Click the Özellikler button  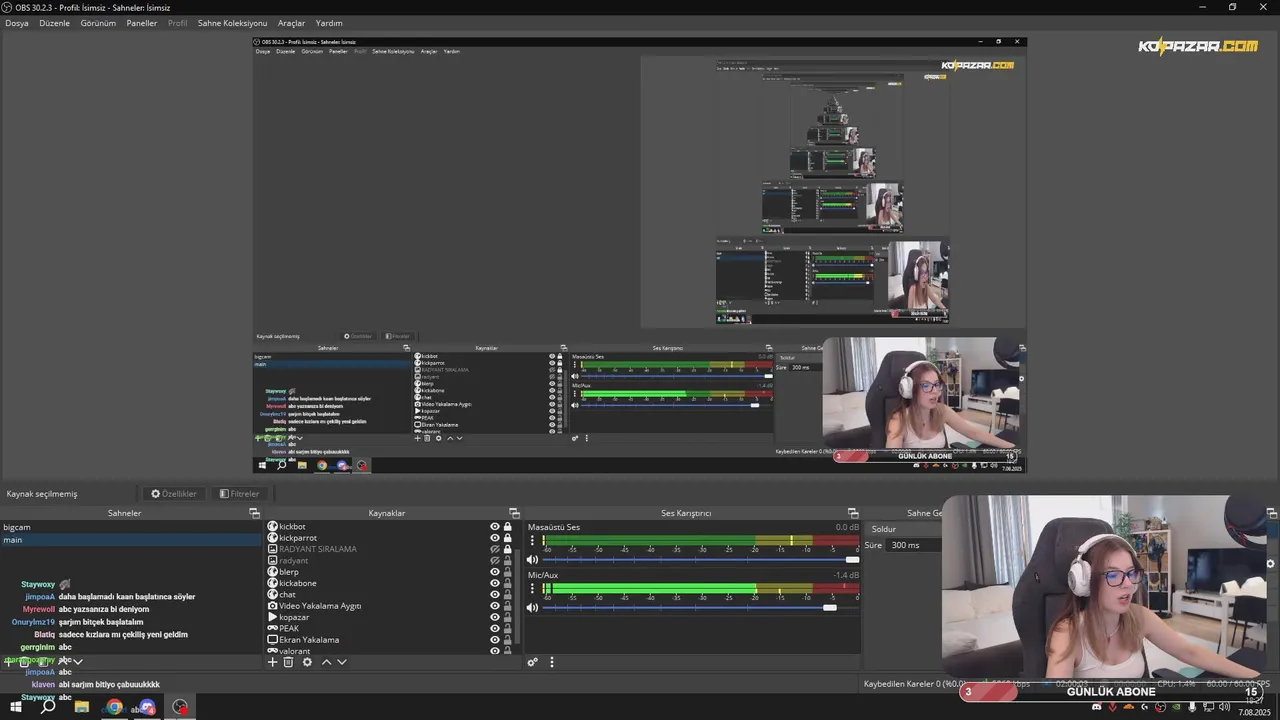174,494
